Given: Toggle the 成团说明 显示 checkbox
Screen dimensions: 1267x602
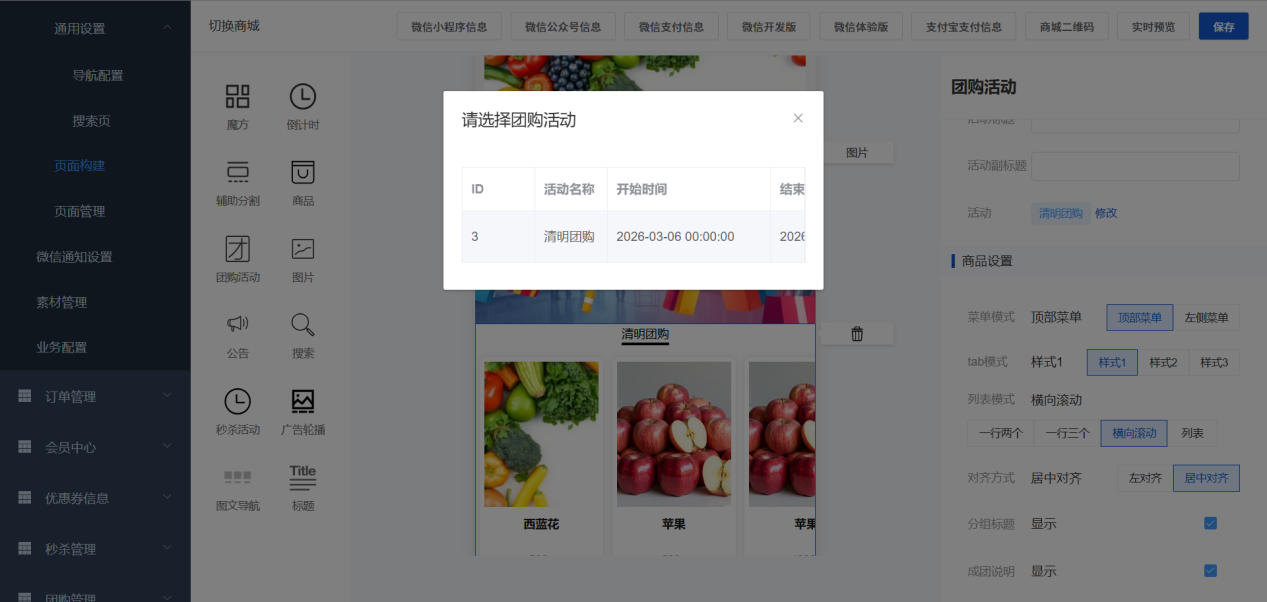Looking at the screenshot, I should point(1210,571).
